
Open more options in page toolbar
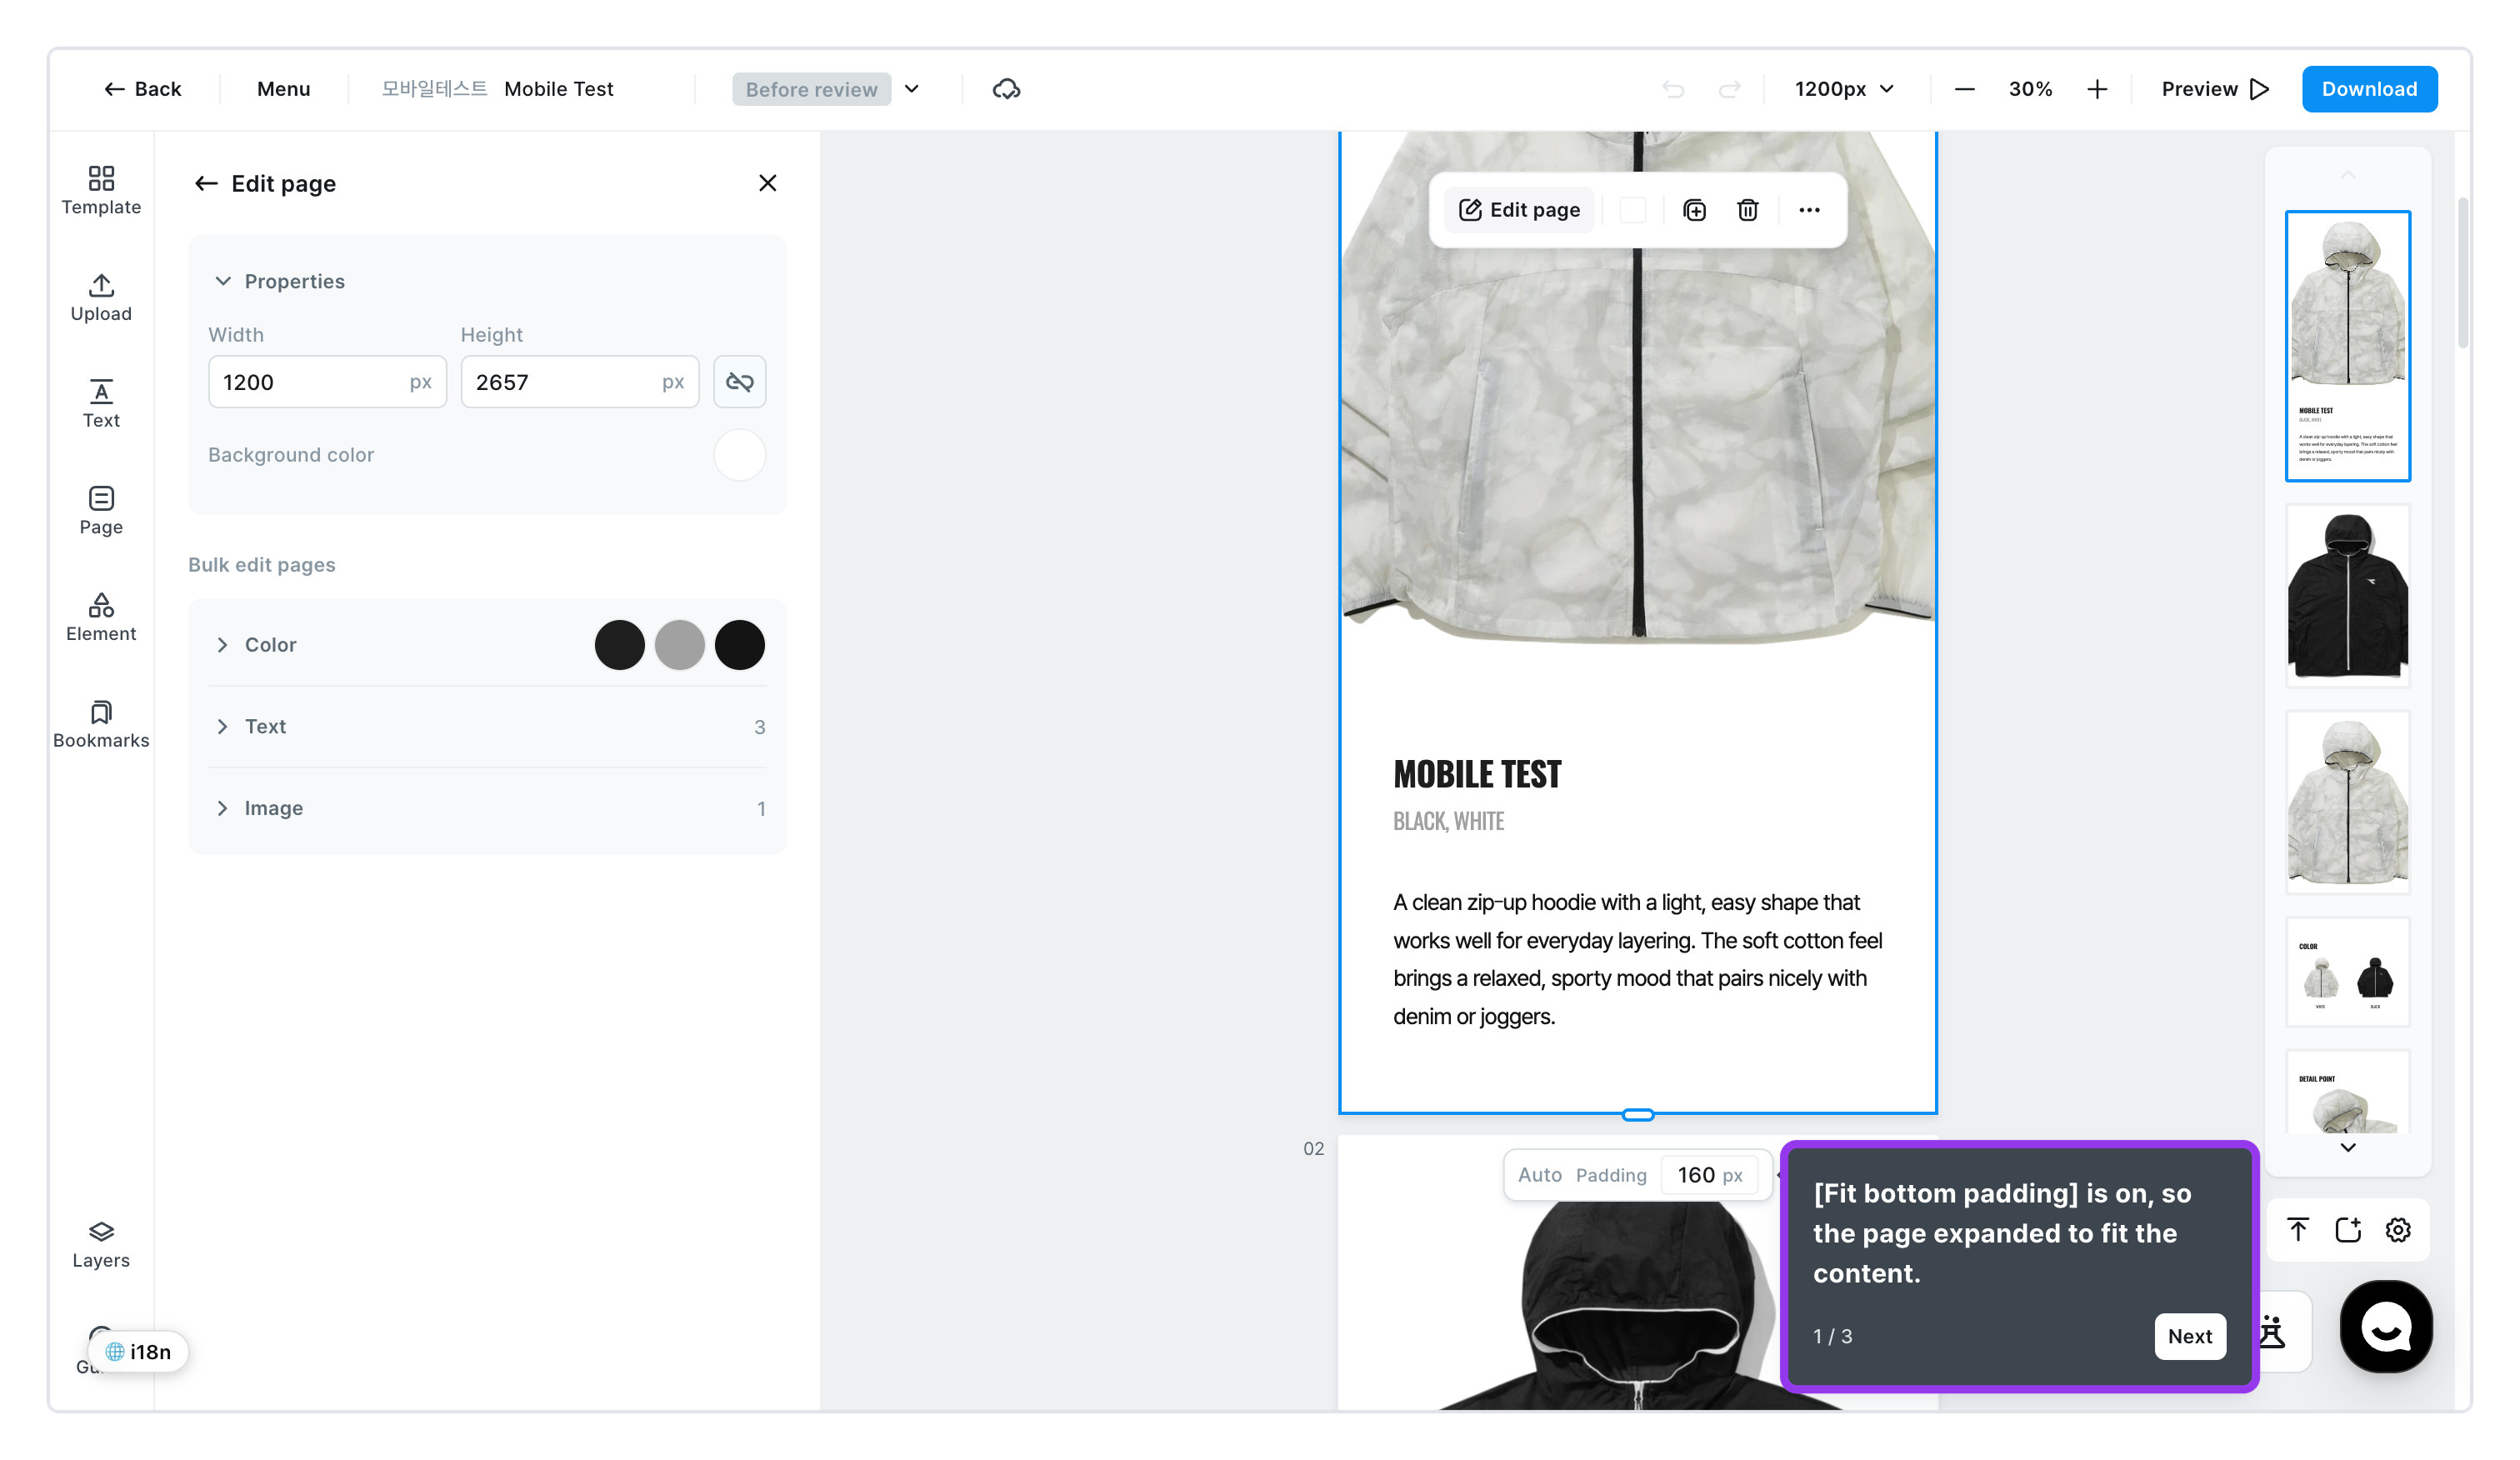(x=1809, y=210)
